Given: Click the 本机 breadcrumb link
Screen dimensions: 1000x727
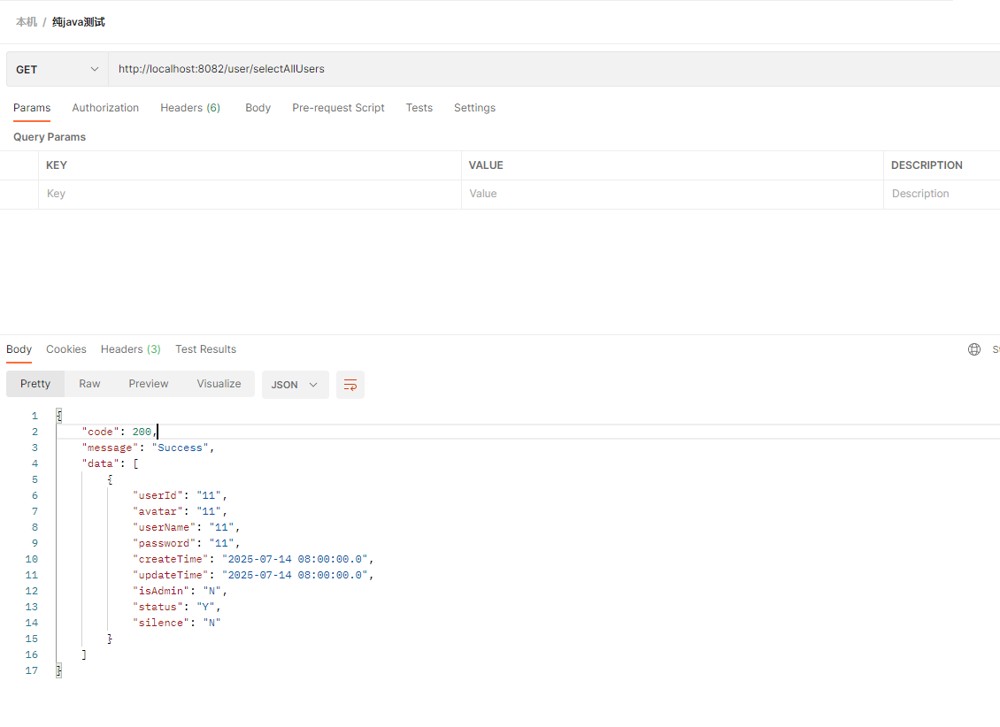Looking at the screenshot, I should [x=26, y=22].
